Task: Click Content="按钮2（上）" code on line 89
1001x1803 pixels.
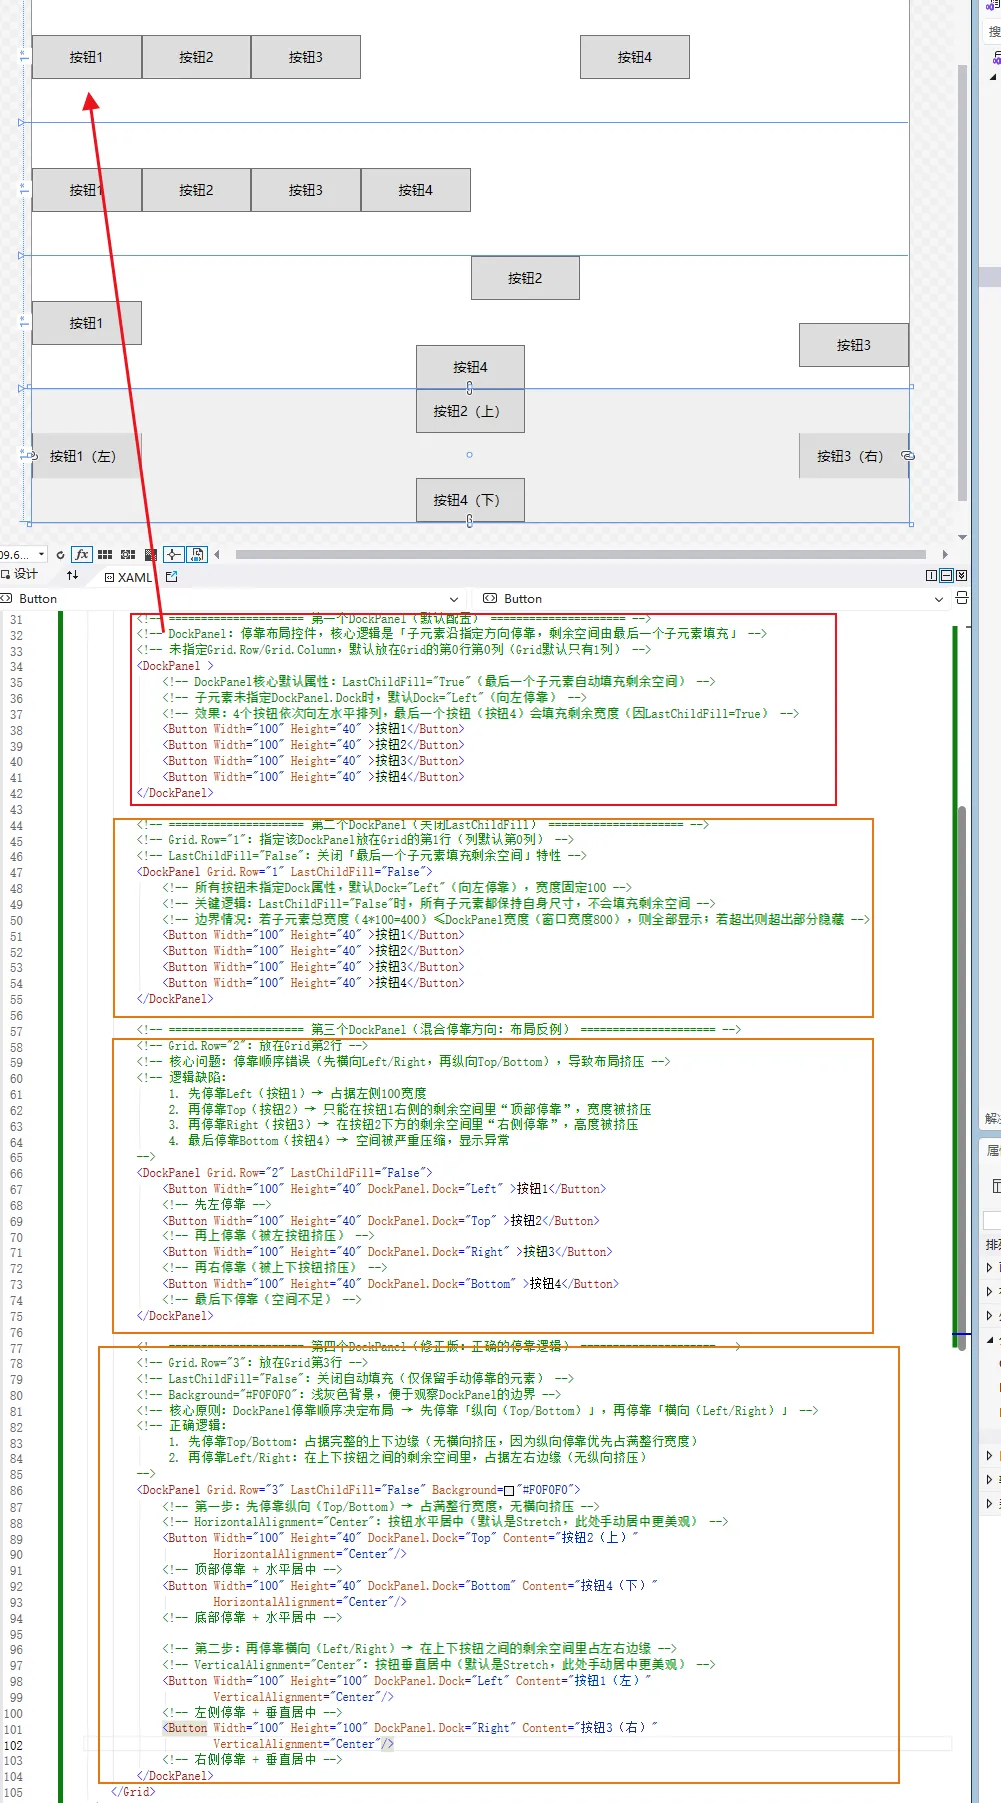Action: pos(570,1538)
